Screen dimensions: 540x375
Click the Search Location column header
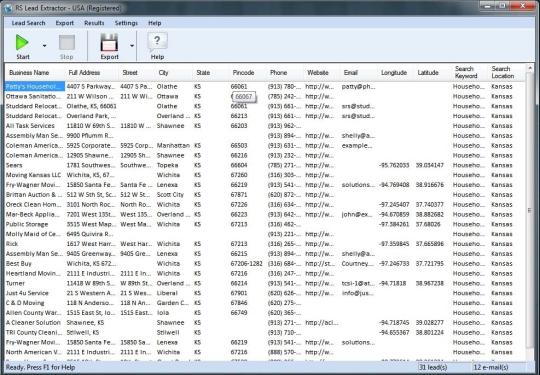[506, 73]
